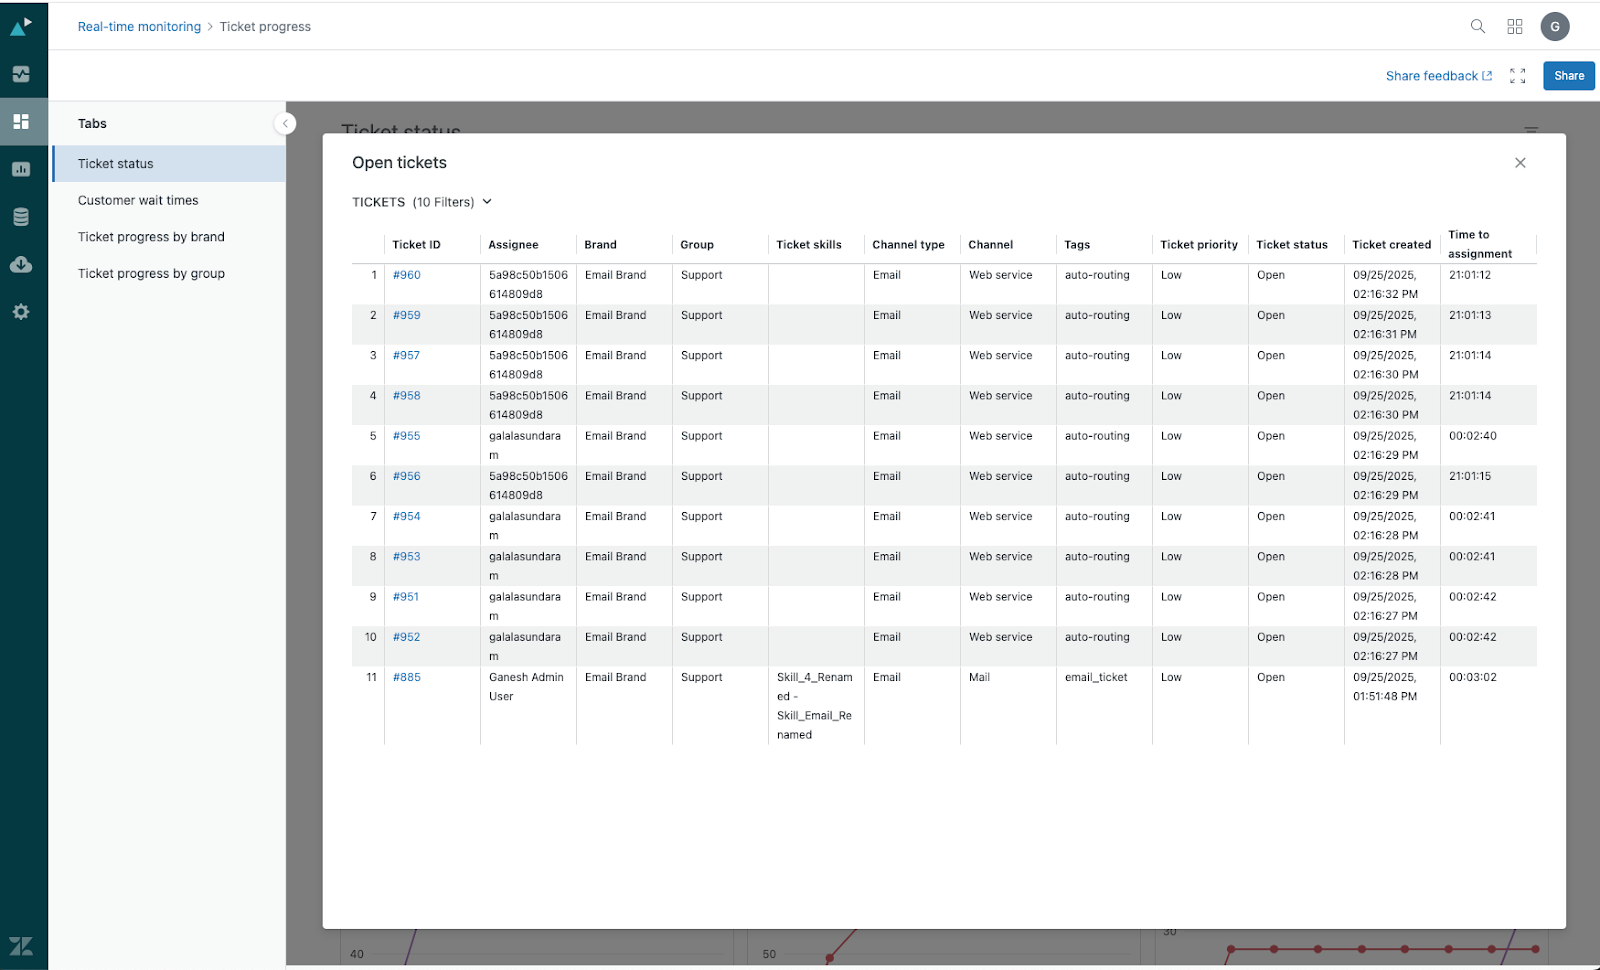Click the Share button

point(1568,76)
